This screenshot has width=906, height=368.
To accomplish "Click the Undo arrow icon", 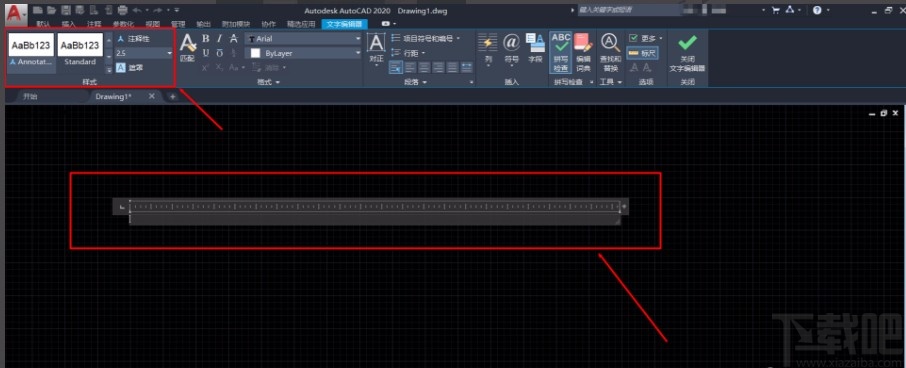I will tap(137, 10).
